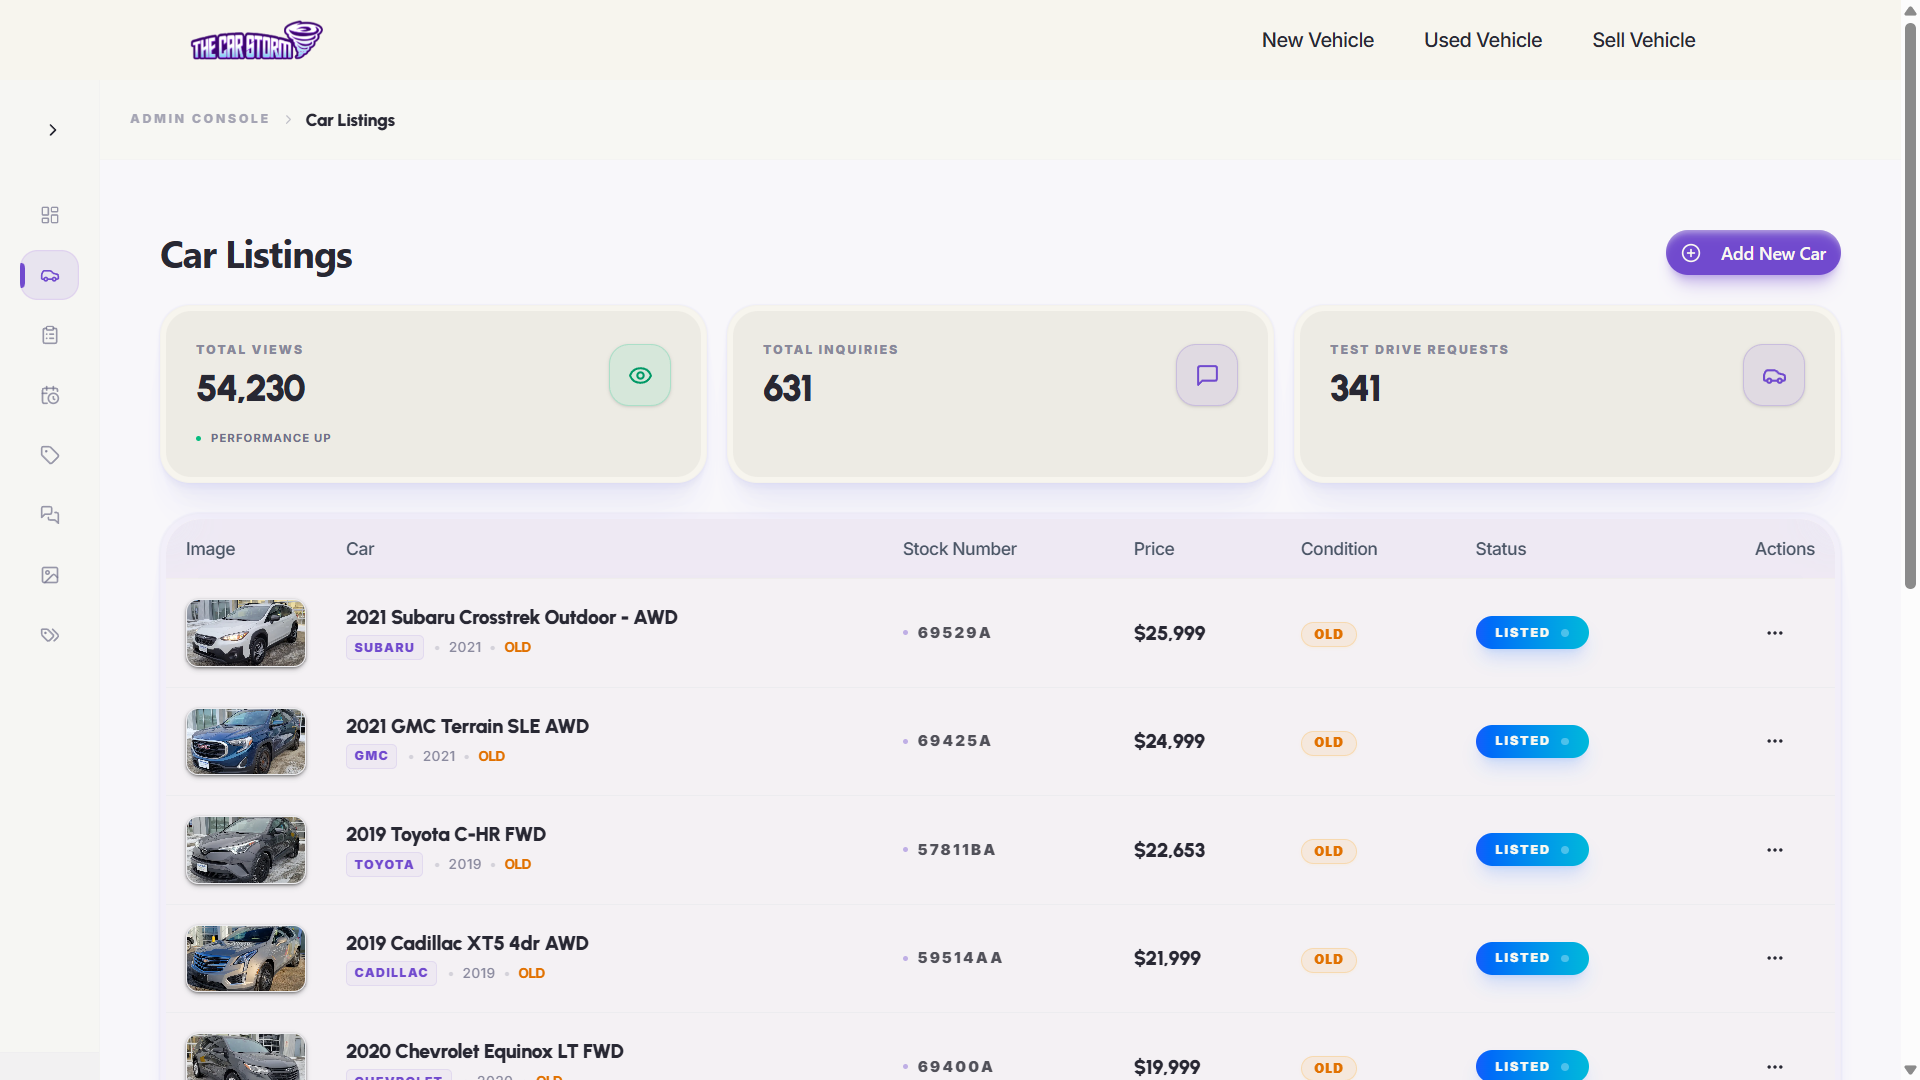Viewport: 1920px width, 1080px height.
Task: Open actions menu for Cadillac XT5 row
Action: (x=1775, y=958)
